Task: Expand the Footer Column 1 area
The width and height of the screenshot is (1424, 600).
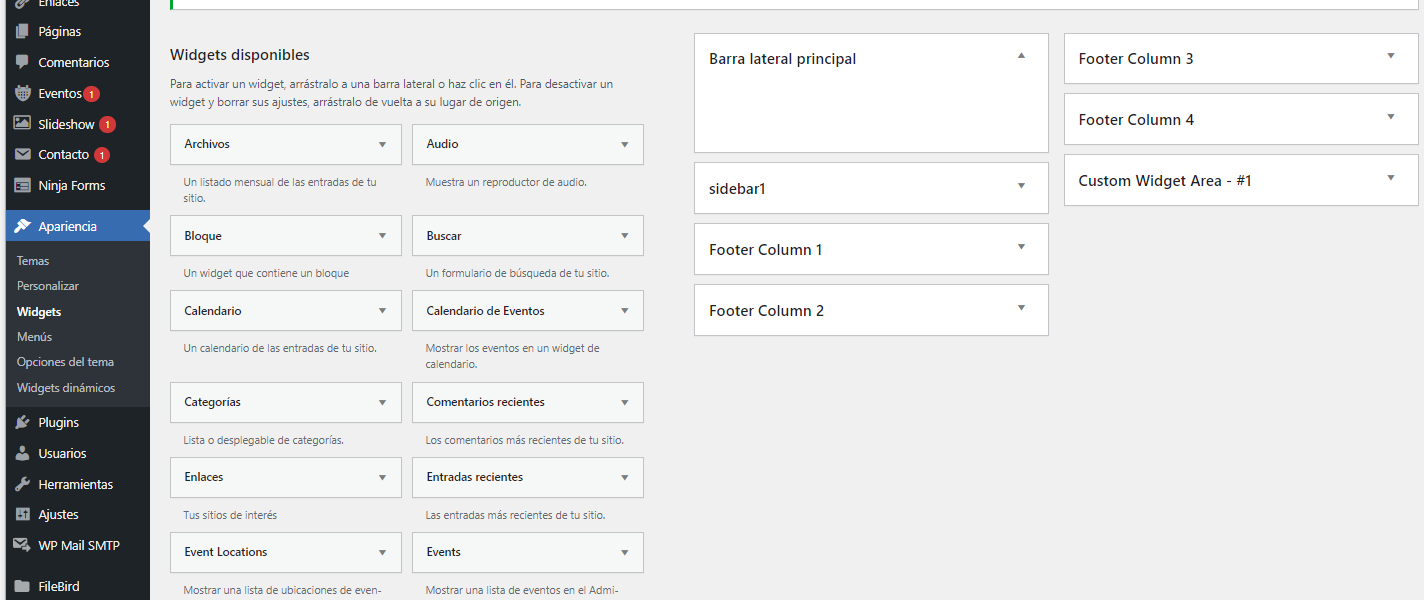Action: click(x=1021, y=247)
